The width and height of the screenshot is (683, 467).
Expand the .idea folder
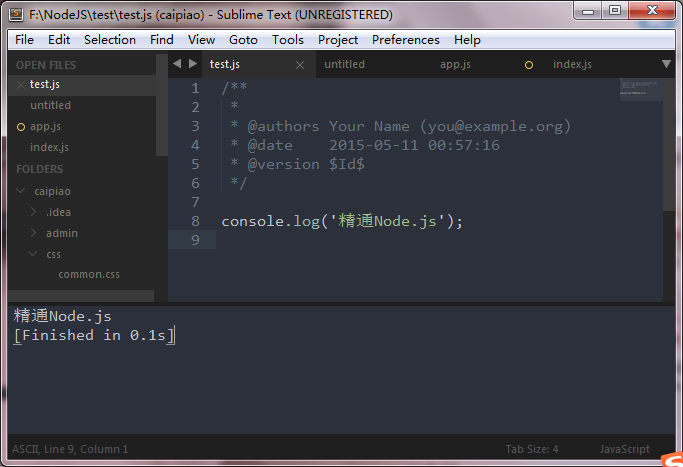(x=33, y=212)
